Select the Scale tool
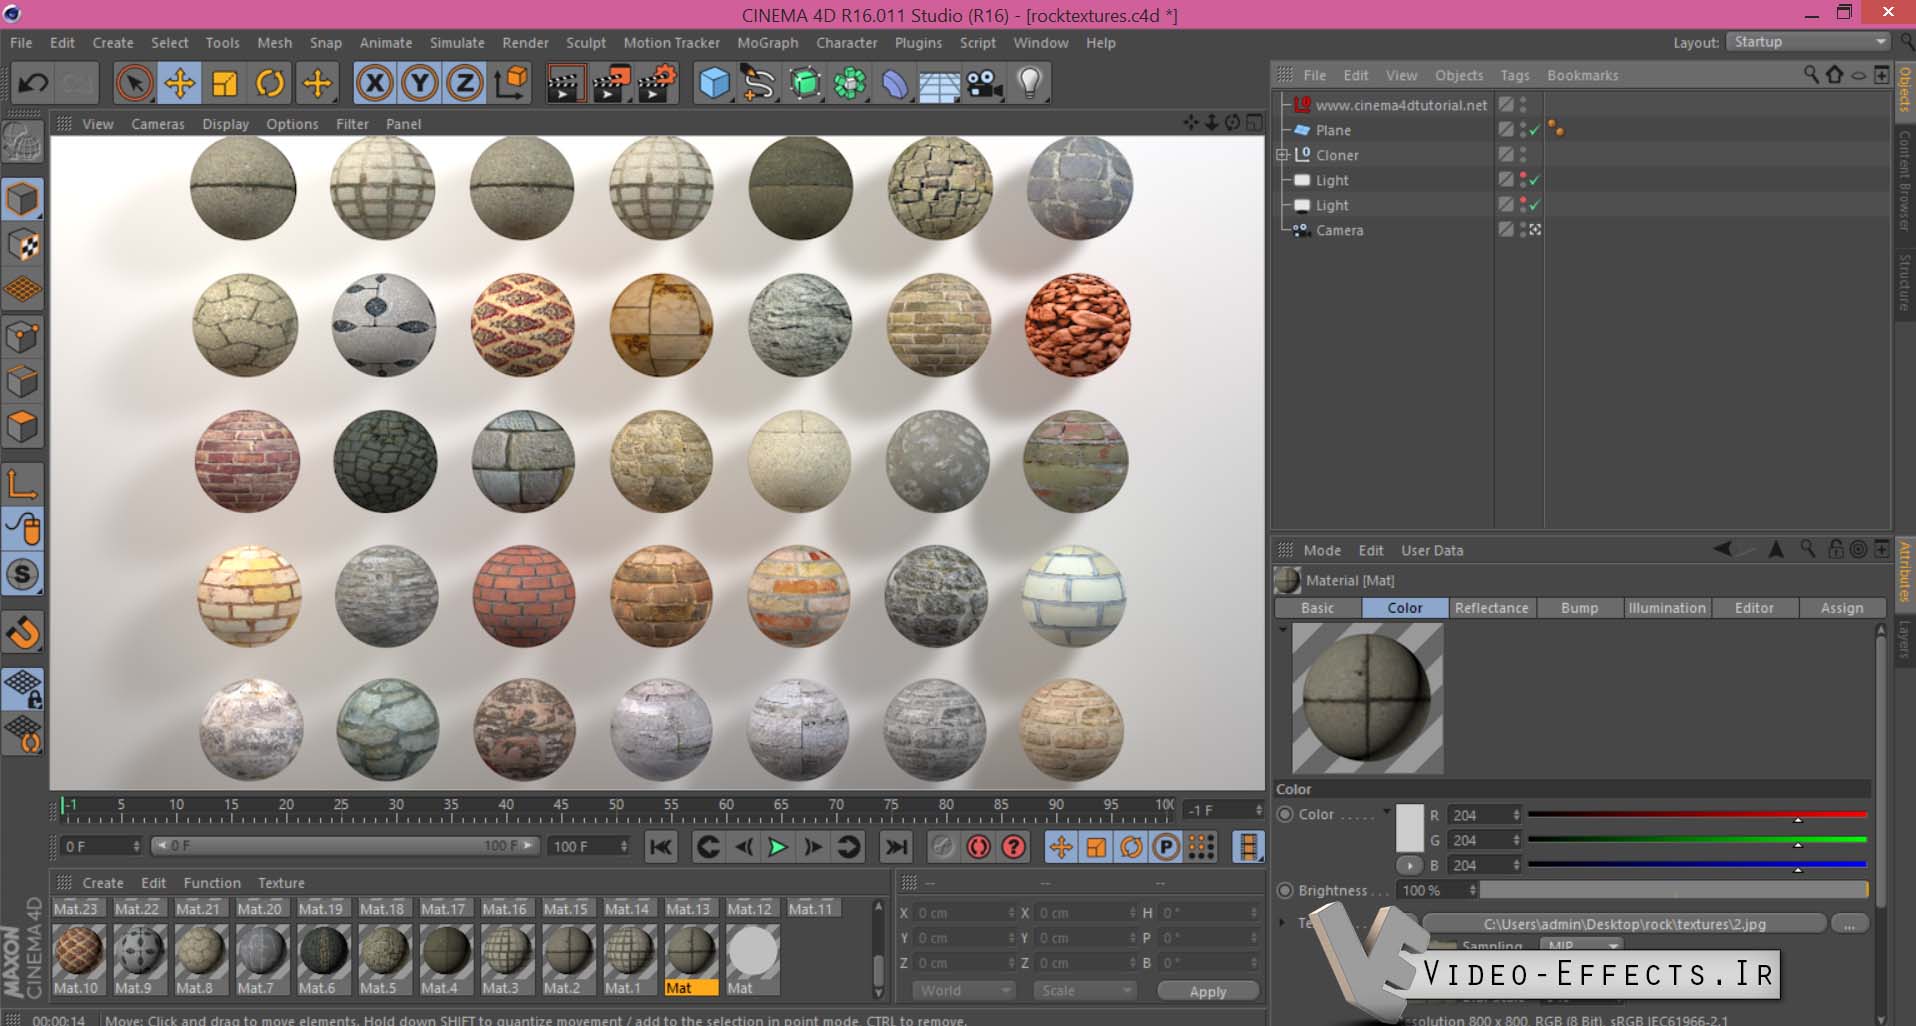Screen dimensions: 1916x1026 (x=225, y=83)
